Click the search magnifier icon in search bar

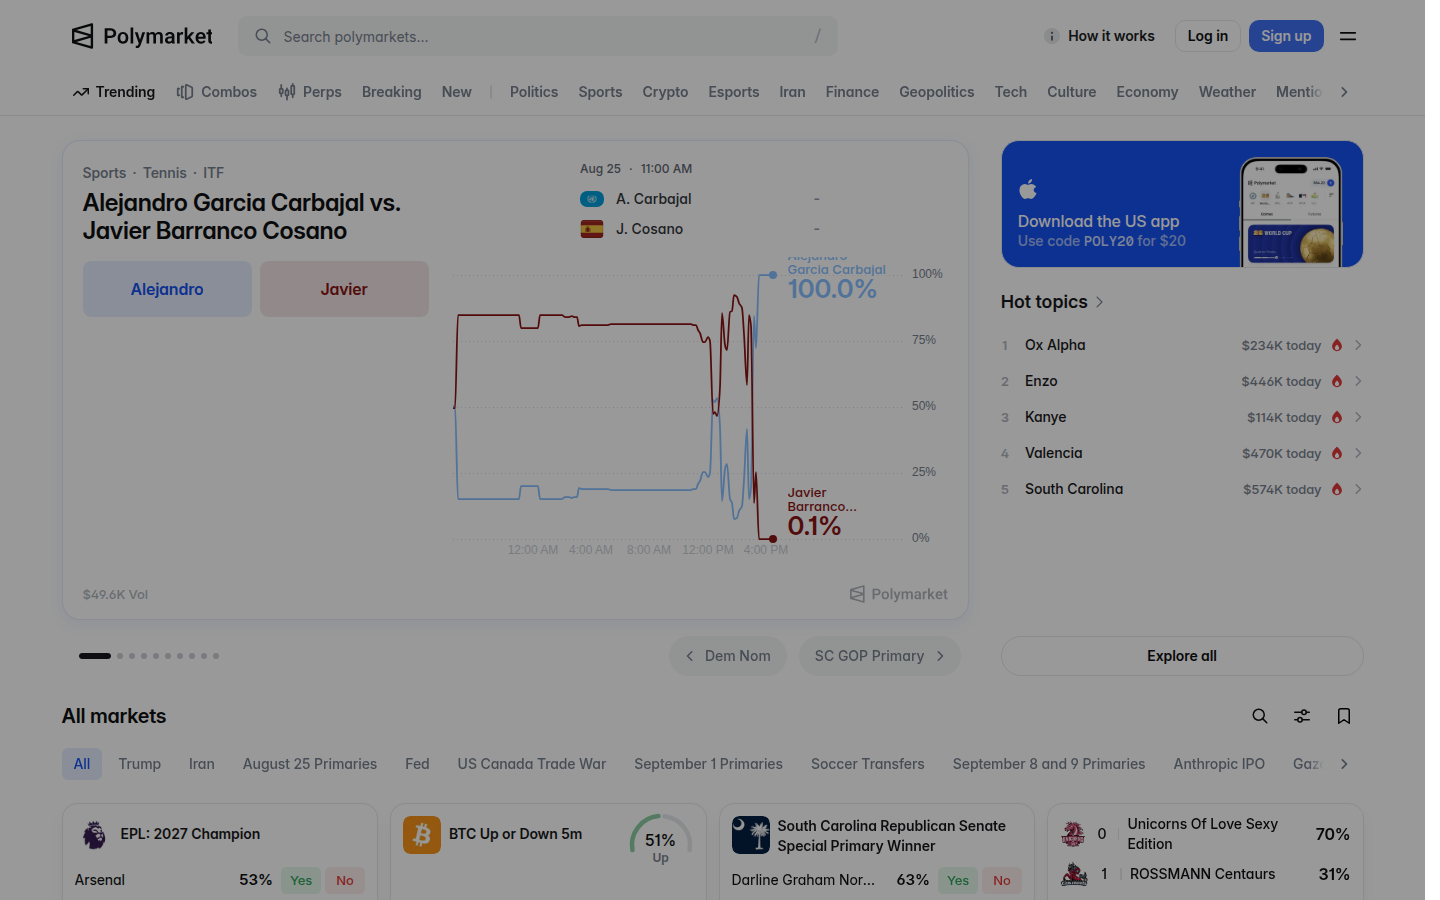coord(263,36)
